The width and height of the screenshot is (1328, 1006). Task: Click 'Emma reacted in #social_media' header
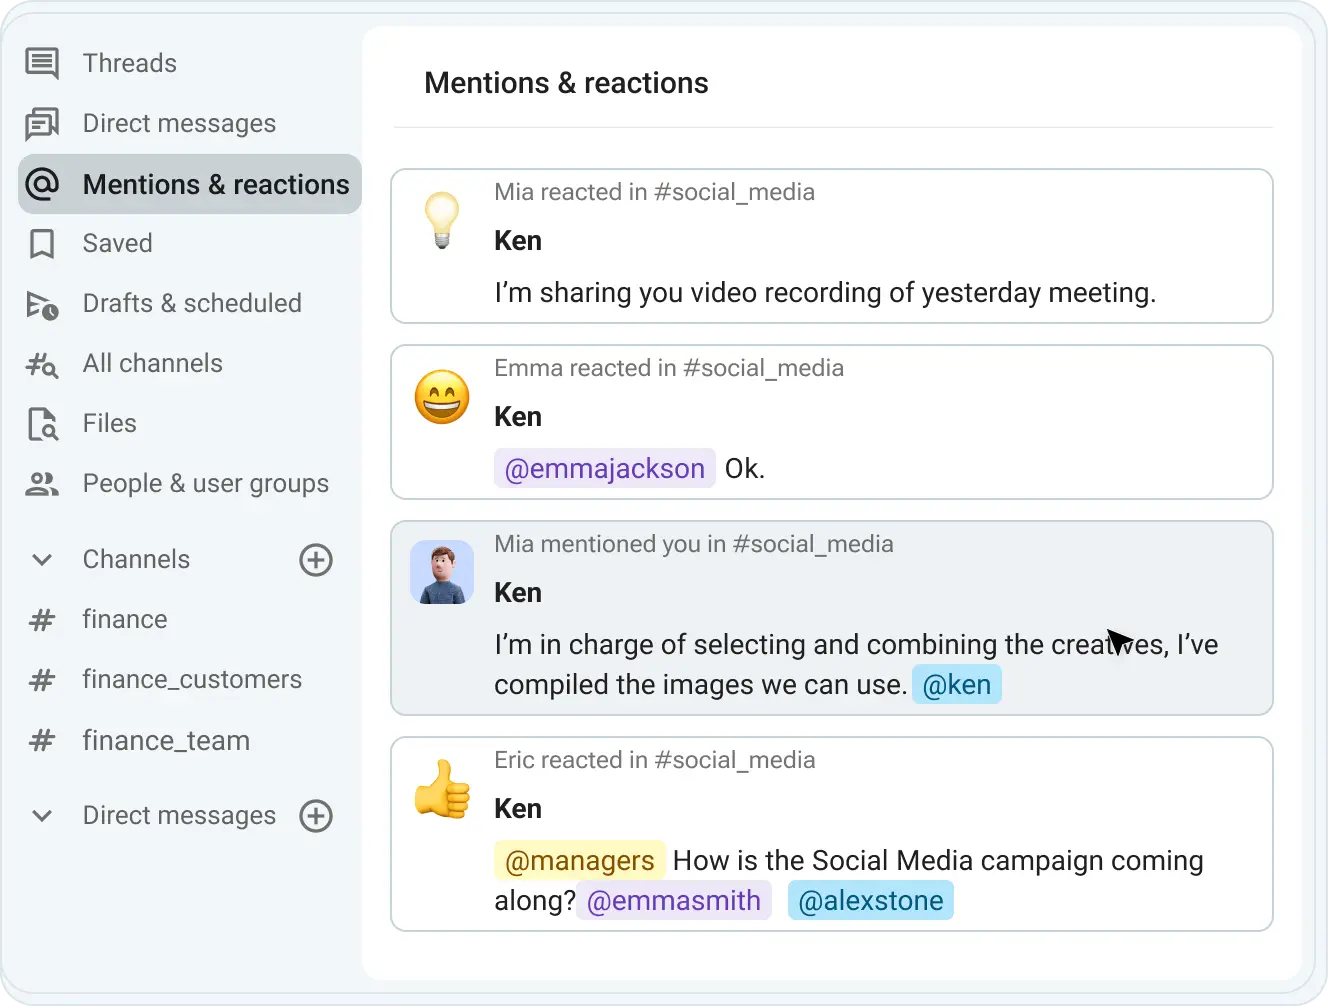point(669,368)
